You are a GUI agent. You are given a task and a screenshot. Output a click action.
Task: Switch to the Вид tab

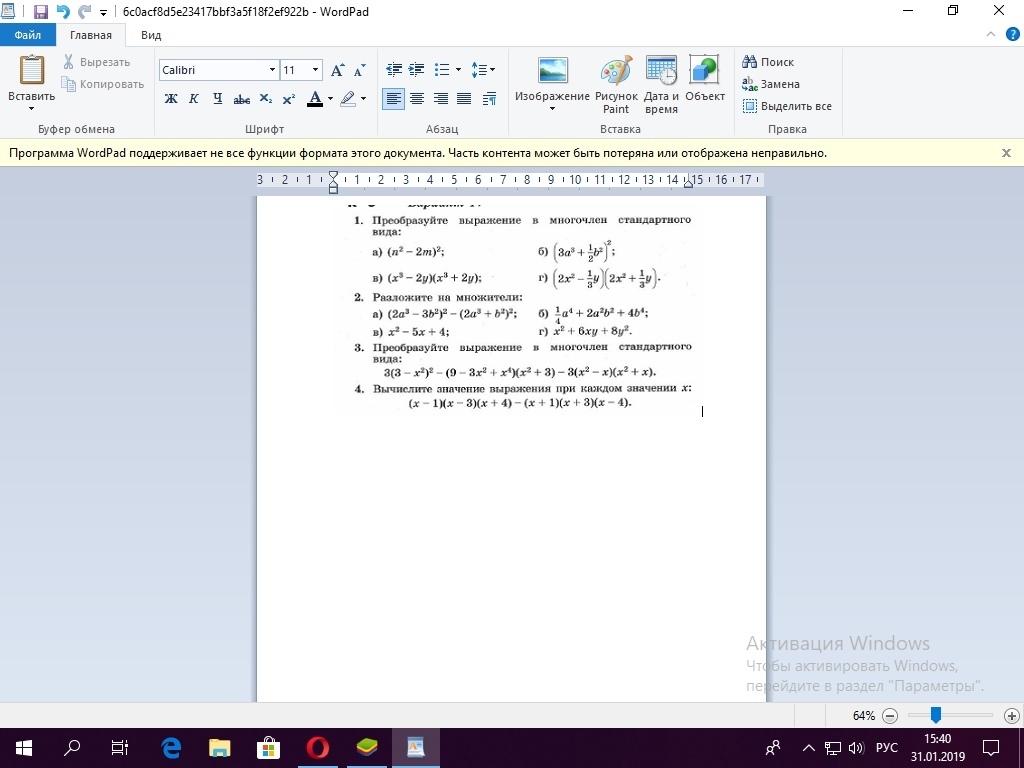pyautogui.click(x=151, y=35)
